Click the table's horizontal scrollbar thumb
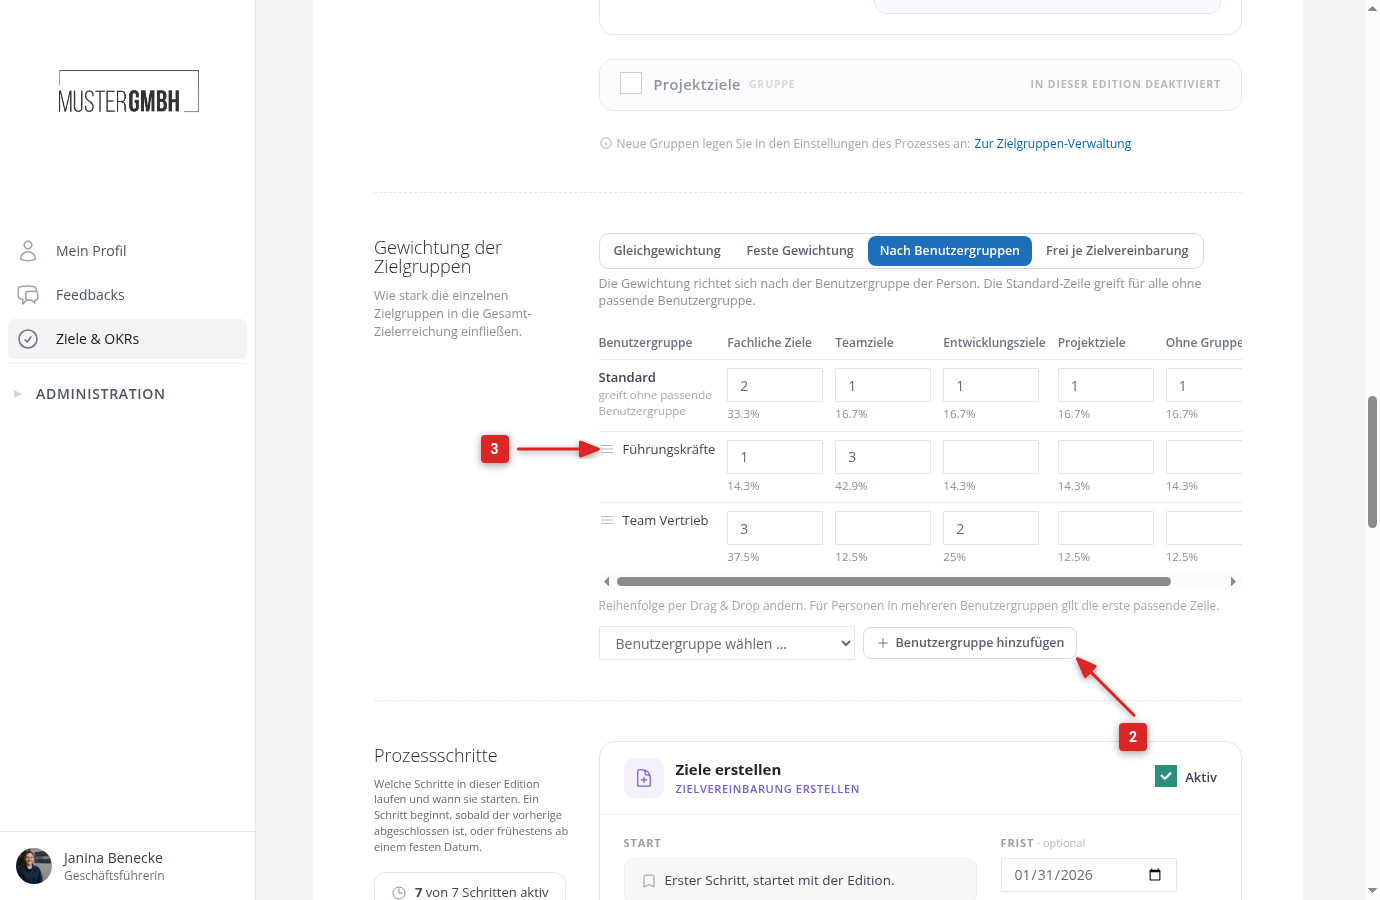Screen dimensions: 1380x900 click(x=894, y=581)
